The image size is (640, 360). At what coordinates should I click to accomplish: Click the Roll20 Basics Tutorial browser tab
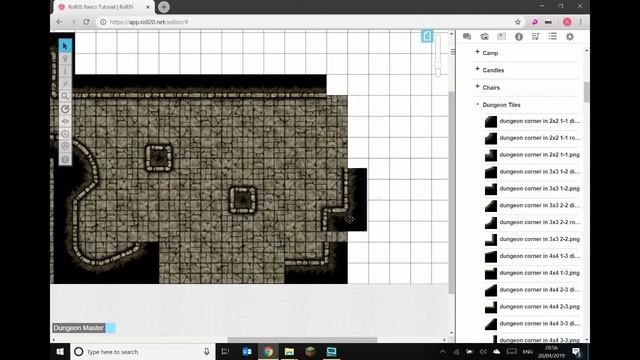104,7
